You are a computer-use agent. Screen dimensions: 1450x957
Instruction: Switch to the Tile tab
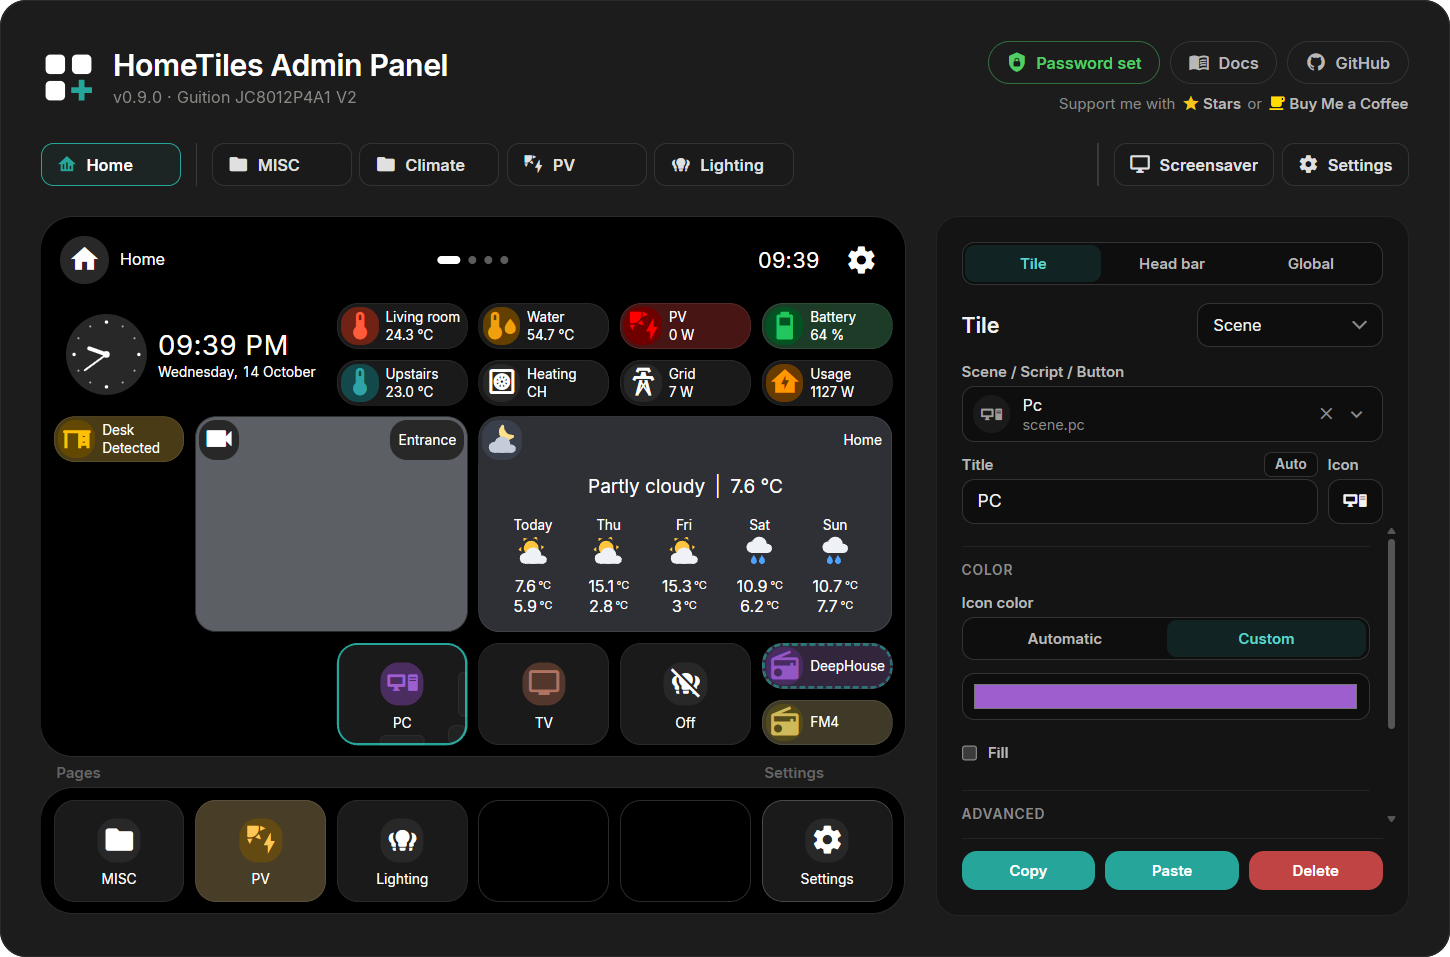(x=1033, y=264)
